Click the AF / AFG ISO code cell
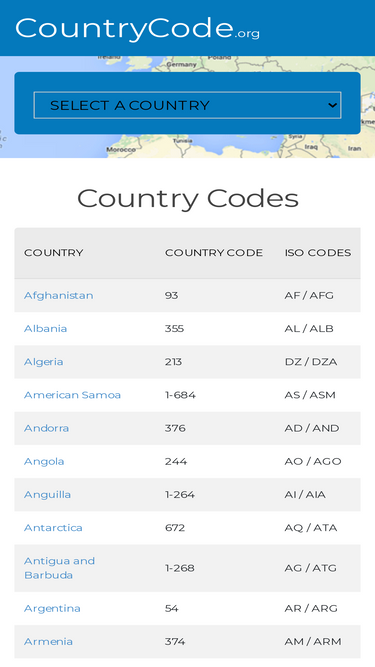 click(309, 295)
